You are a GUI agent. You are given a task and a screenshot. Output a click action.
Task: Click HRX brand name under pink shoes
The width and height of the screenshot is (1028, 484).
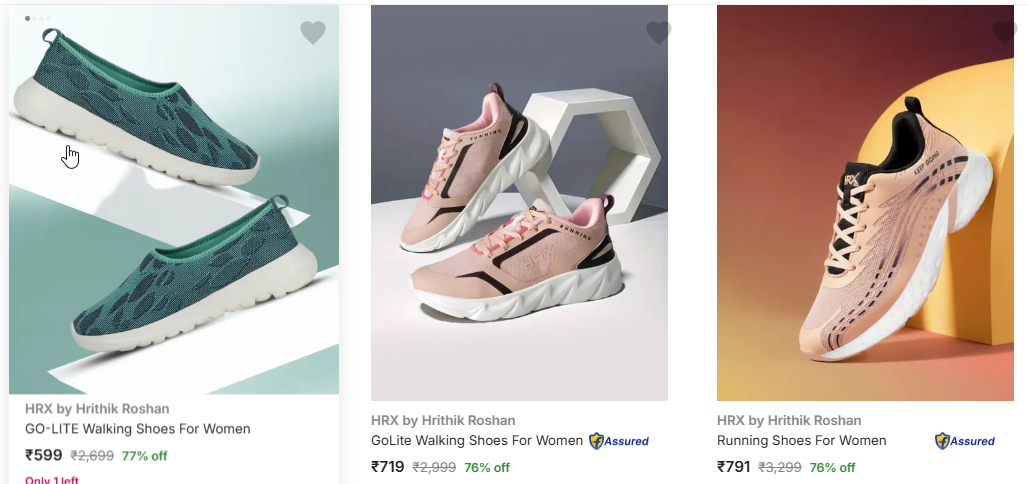pyautogui.click(x=443, y=420)
